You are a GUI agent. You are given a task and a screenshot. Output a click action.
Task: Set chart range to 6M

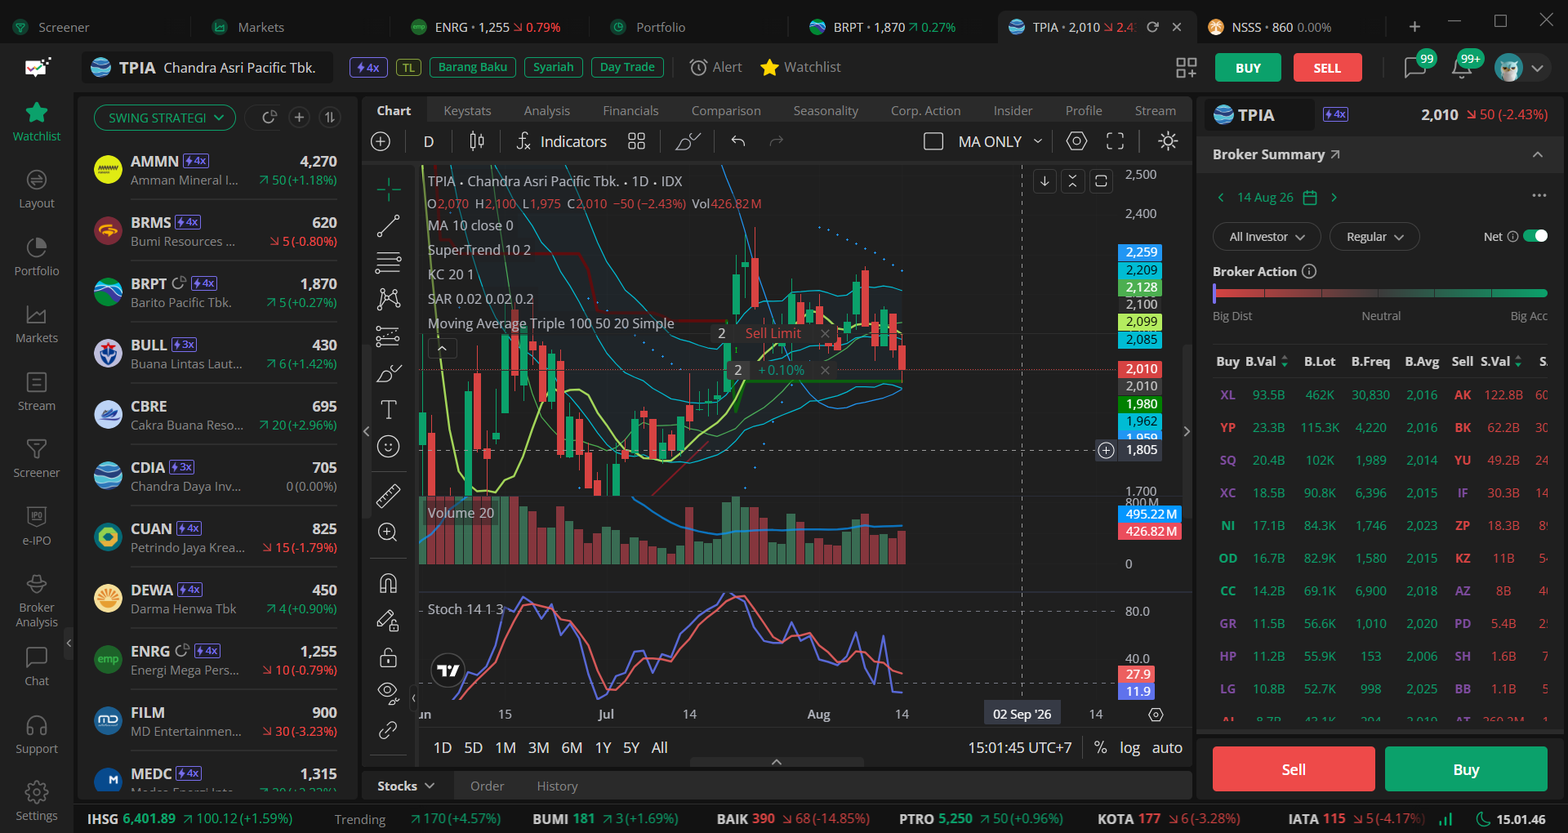click(571, 748)
